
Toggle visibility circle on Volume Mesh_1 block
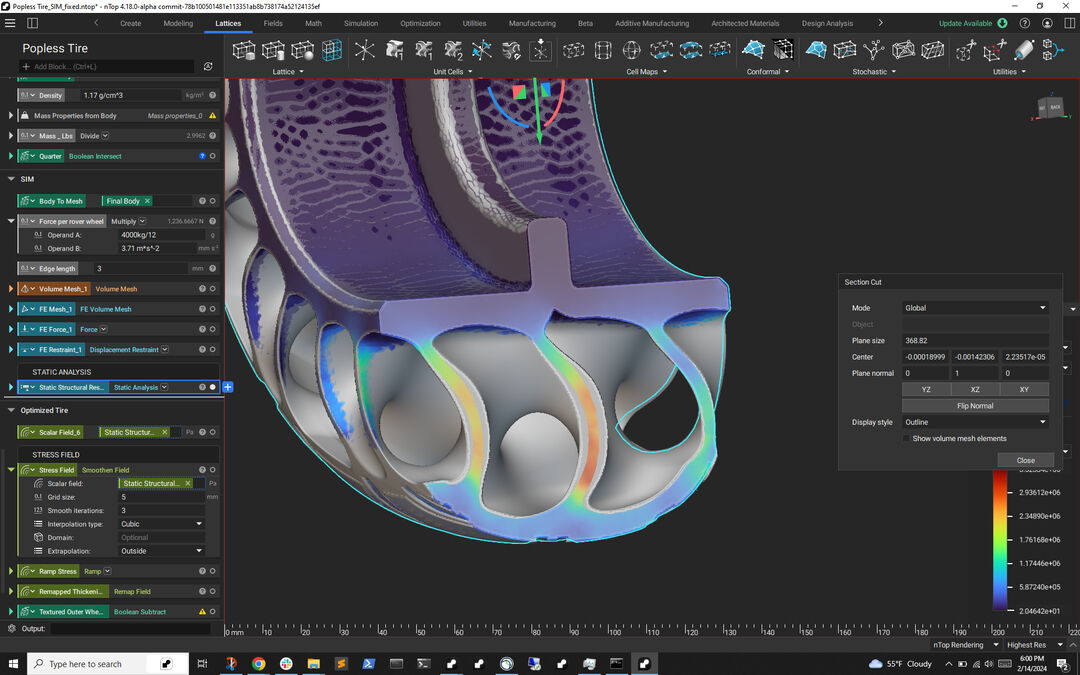click(213, 289)
